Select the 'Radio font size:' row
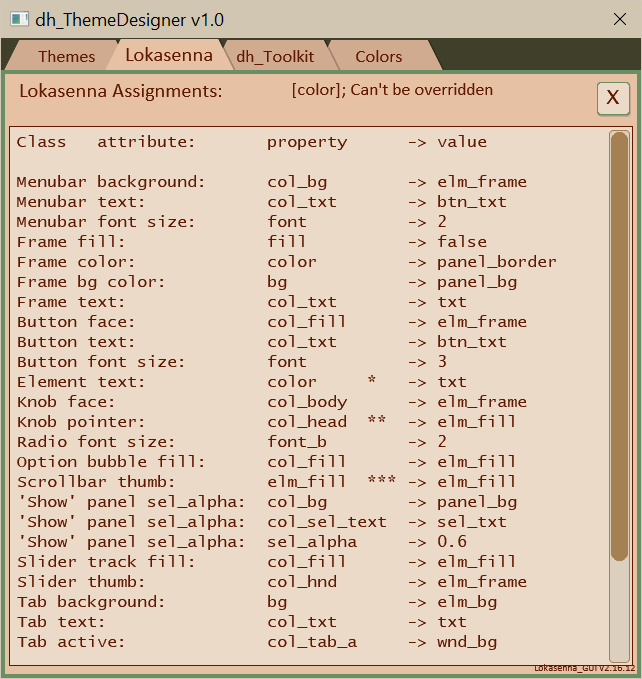 tap(231, 442)
